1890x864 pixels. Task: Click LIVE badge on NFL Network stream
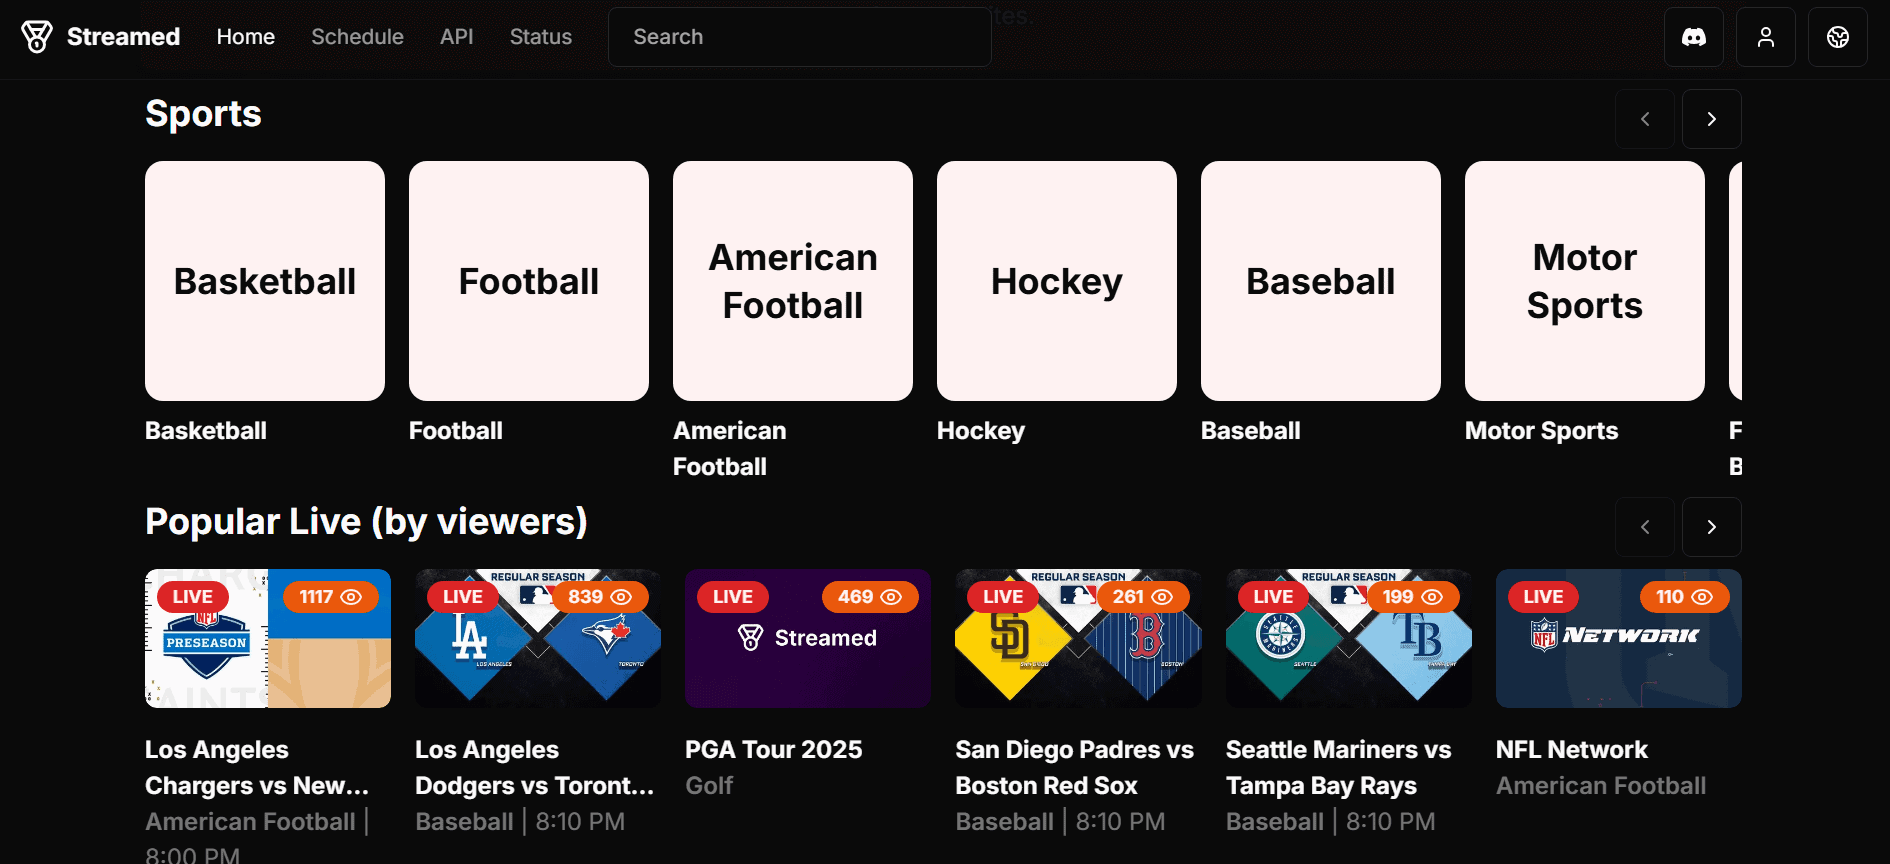1543,597
